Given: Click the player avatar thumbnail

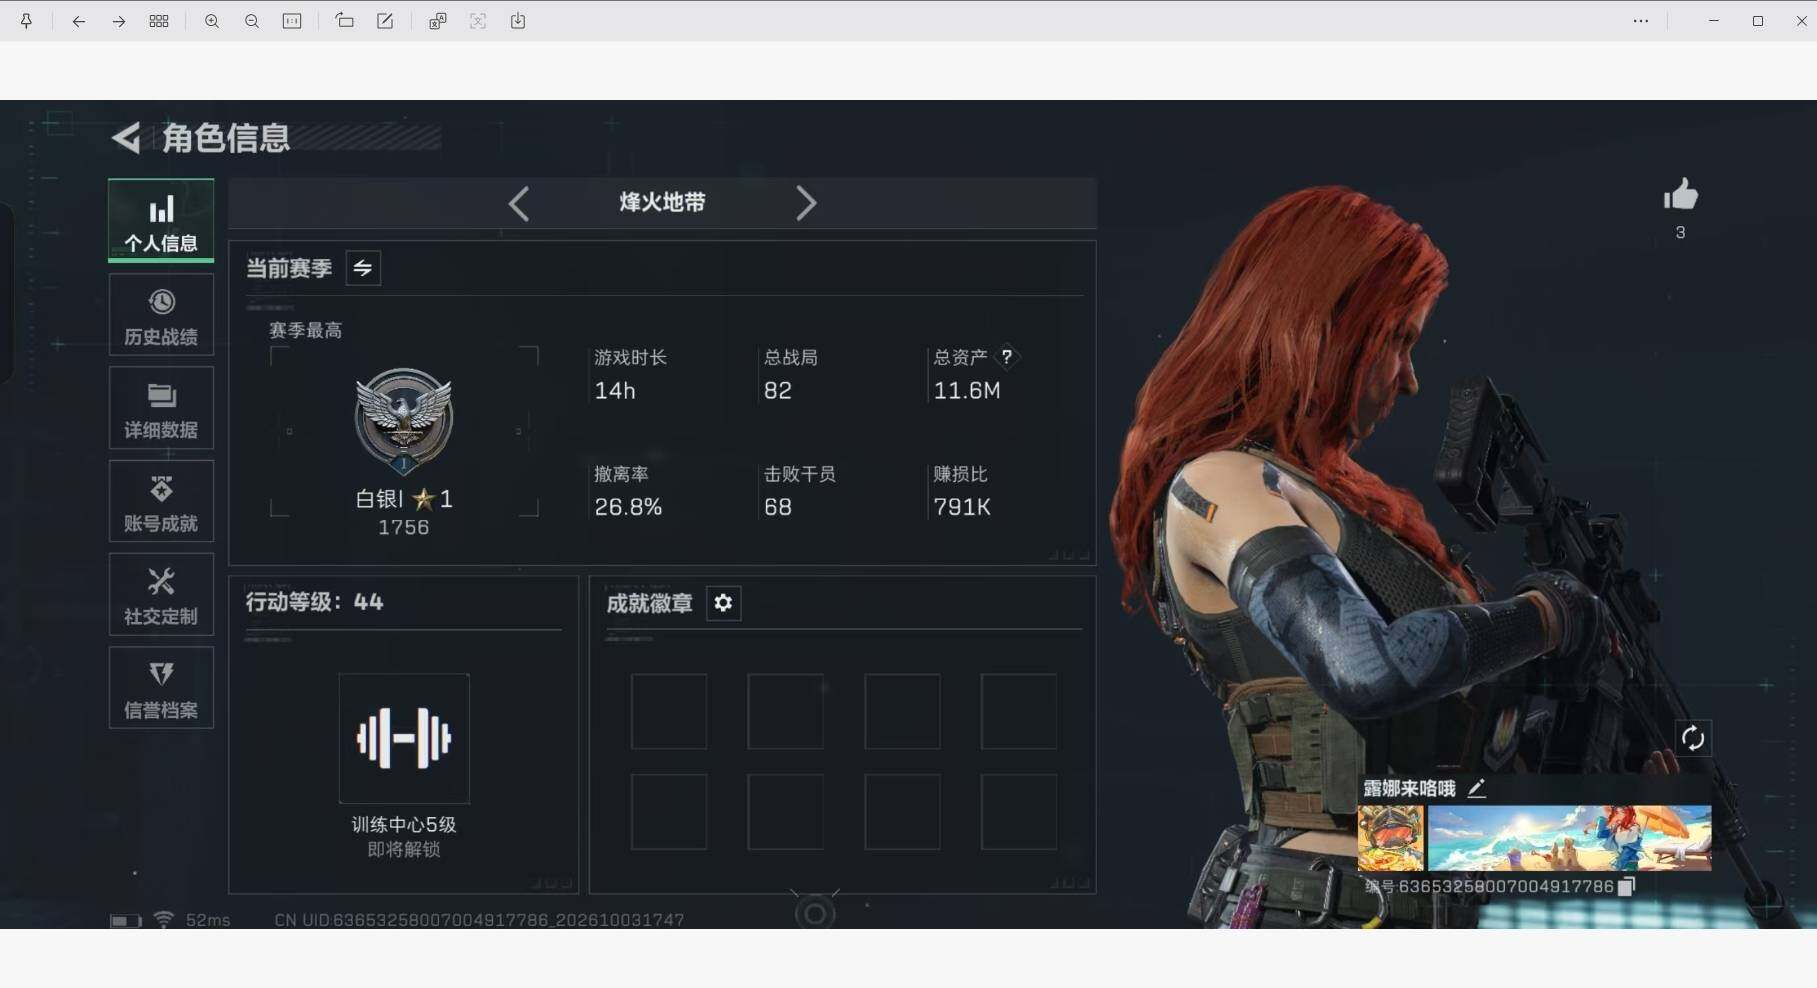Looking at the screenshot, I should tap(1390, 838).
